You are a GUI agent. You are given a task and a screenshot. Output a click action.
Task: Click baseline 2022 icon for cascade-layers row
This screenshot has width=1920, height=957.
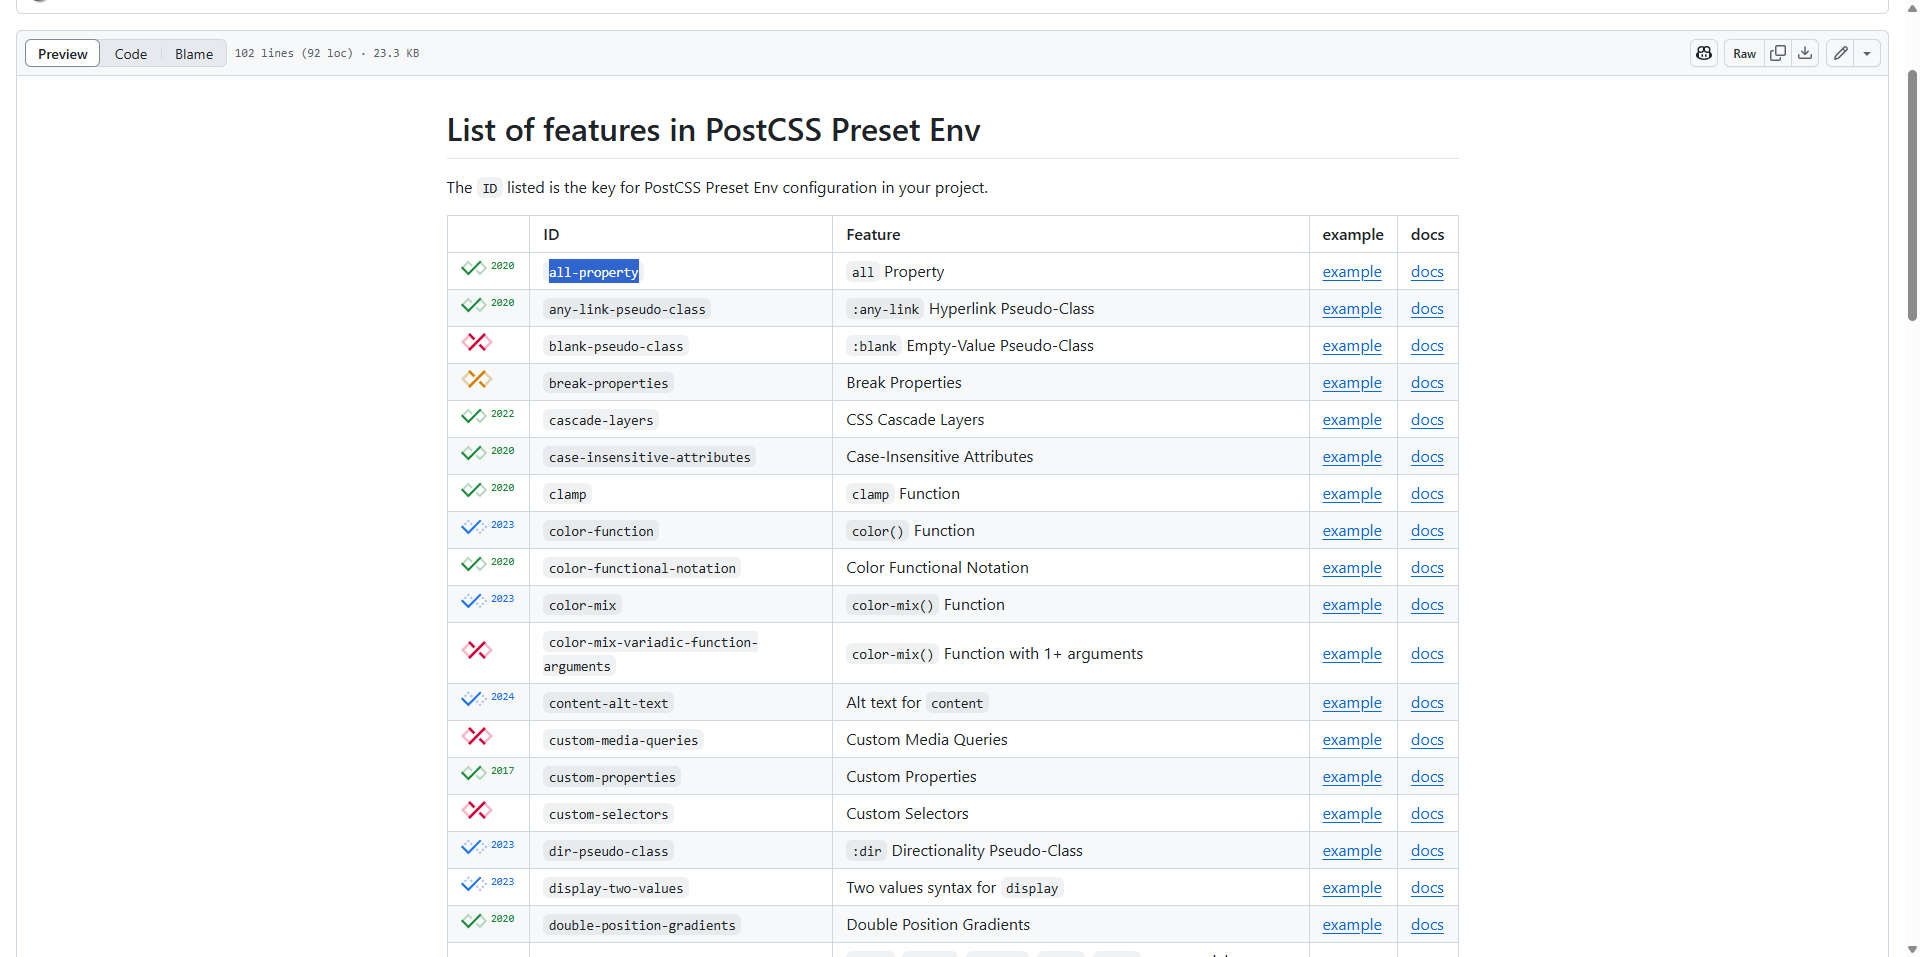pyautogui.click(x=487, y=416)
